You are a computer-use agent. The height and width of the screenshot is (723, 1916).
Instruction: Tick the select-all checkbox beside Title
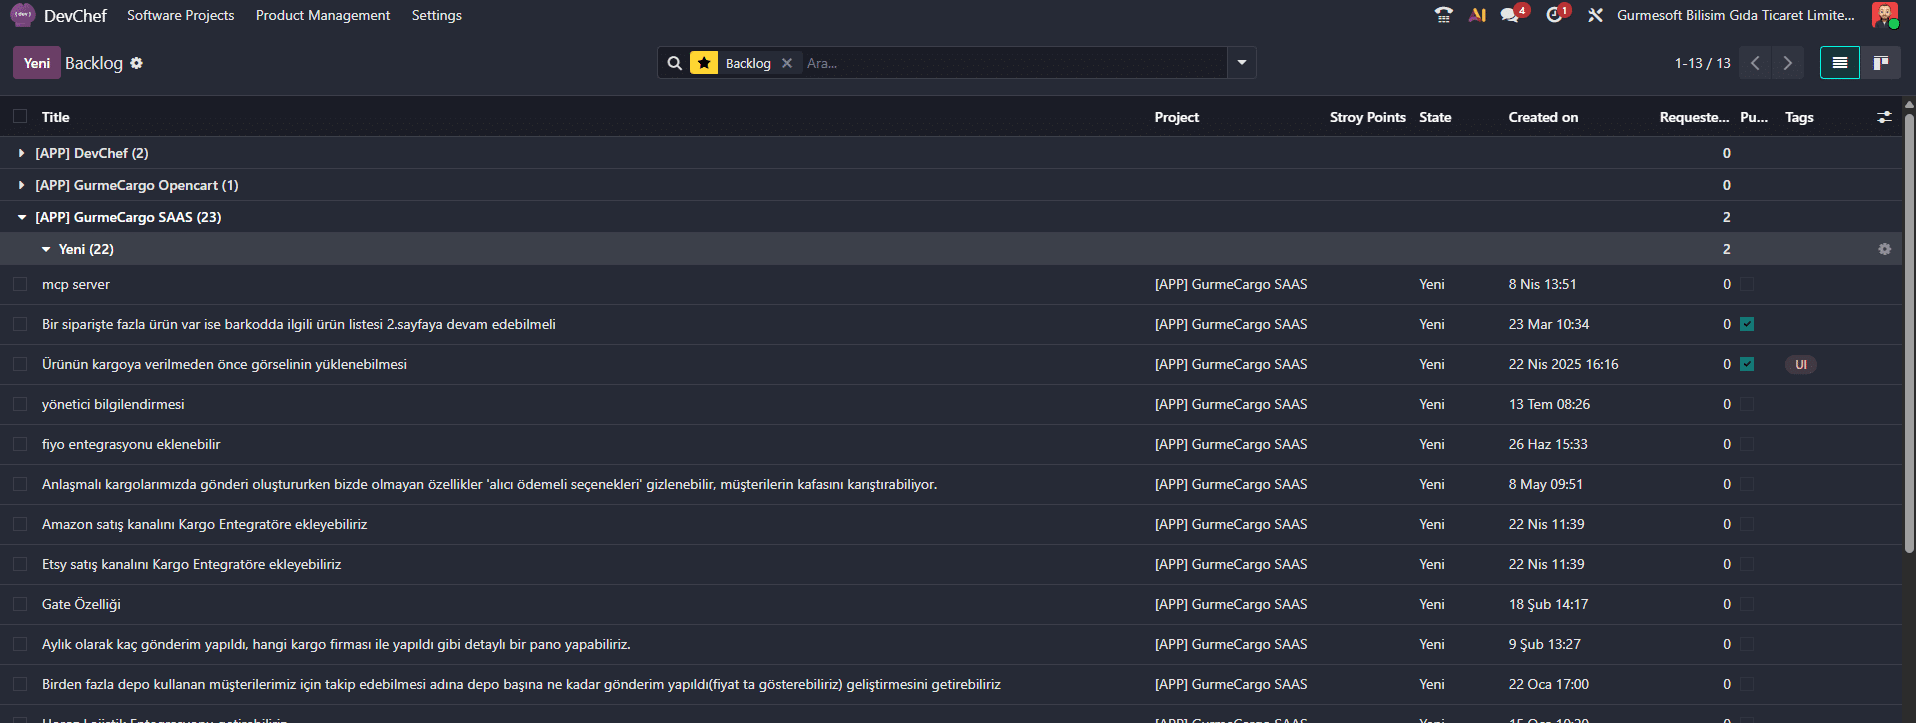click(x=20, y=116)
